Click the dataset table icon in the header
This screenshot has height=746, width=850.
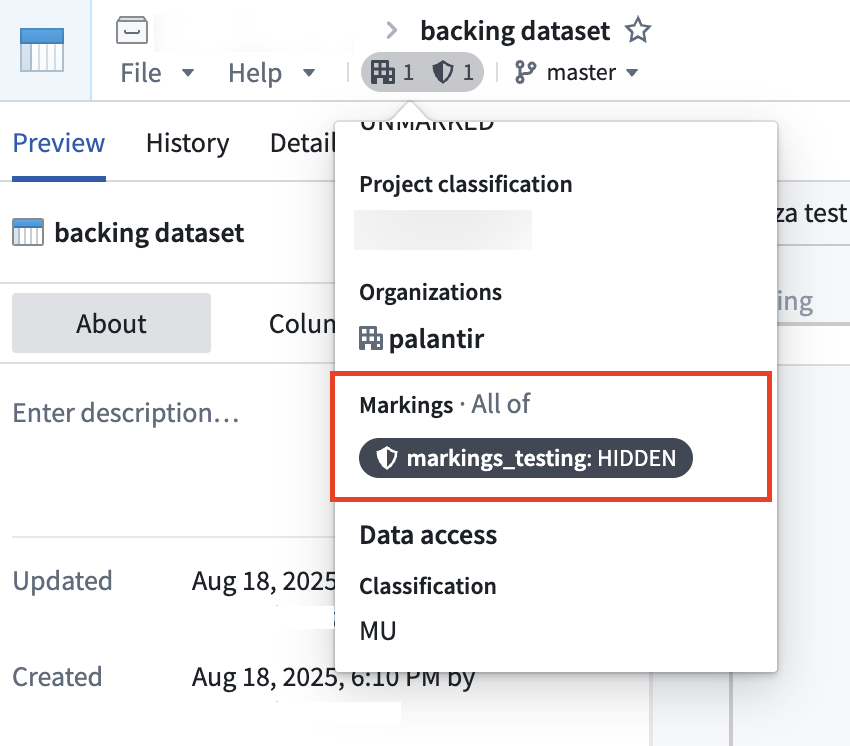coord(42,50)
